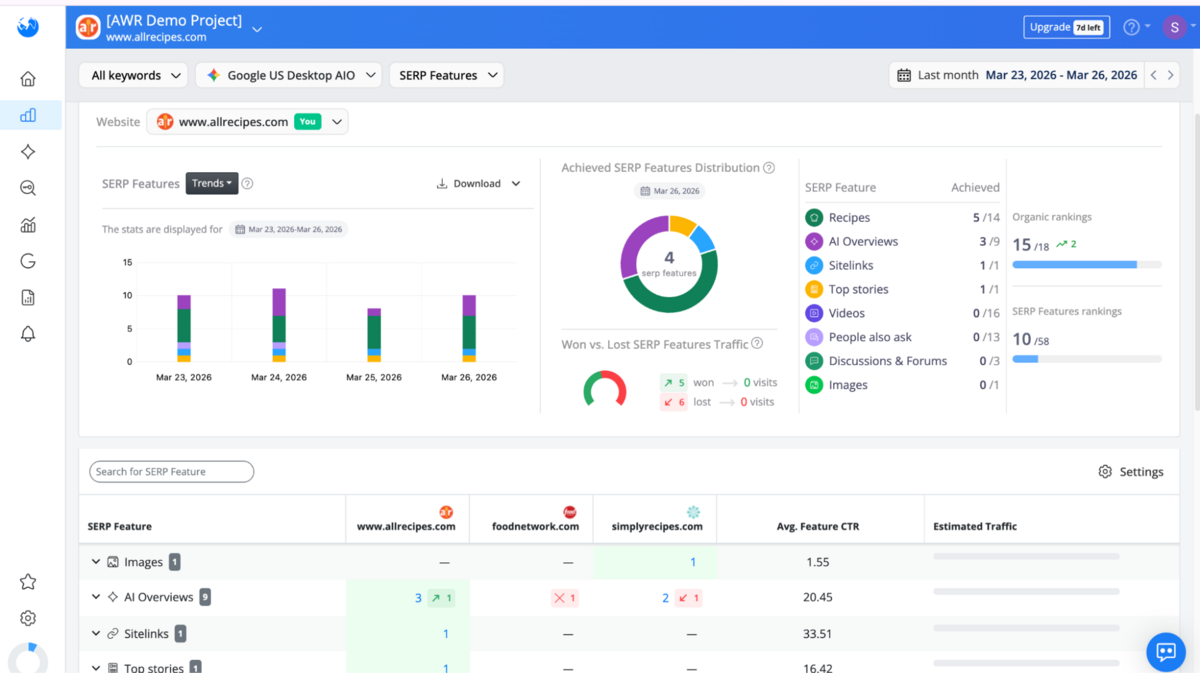Screen dimensions: 1200x673
Task: Click the date range Mar 23 - Mar 26, 2026
Action: tap(1061, 75)
